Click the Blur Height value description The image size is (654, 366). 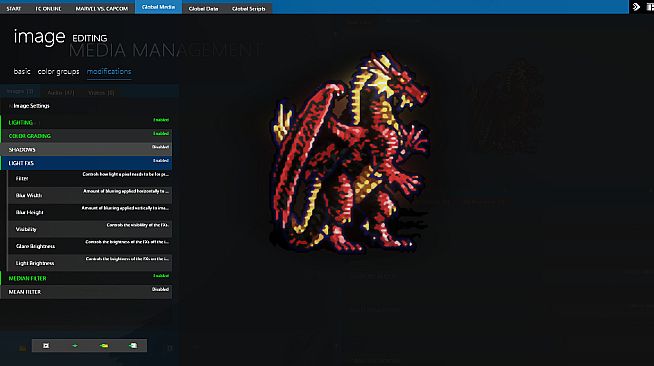click(x=125, y=208)
